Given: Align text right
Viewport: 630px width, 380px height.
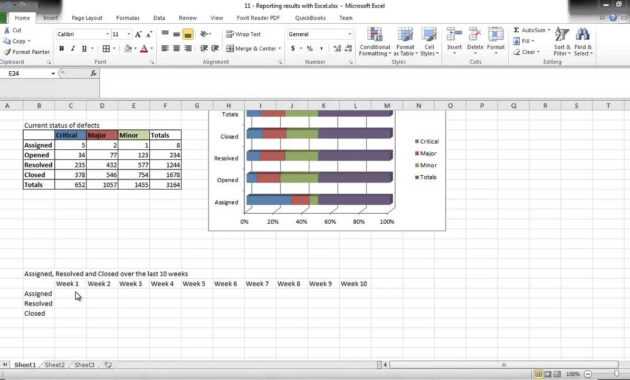Looking at the screenshot, I should coord(188,48).
